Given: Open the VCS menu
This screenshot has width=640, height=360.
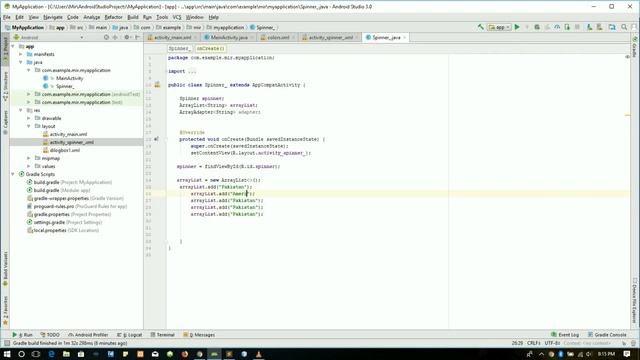Looking at the screenshot, I should click(x=177, y=17).
